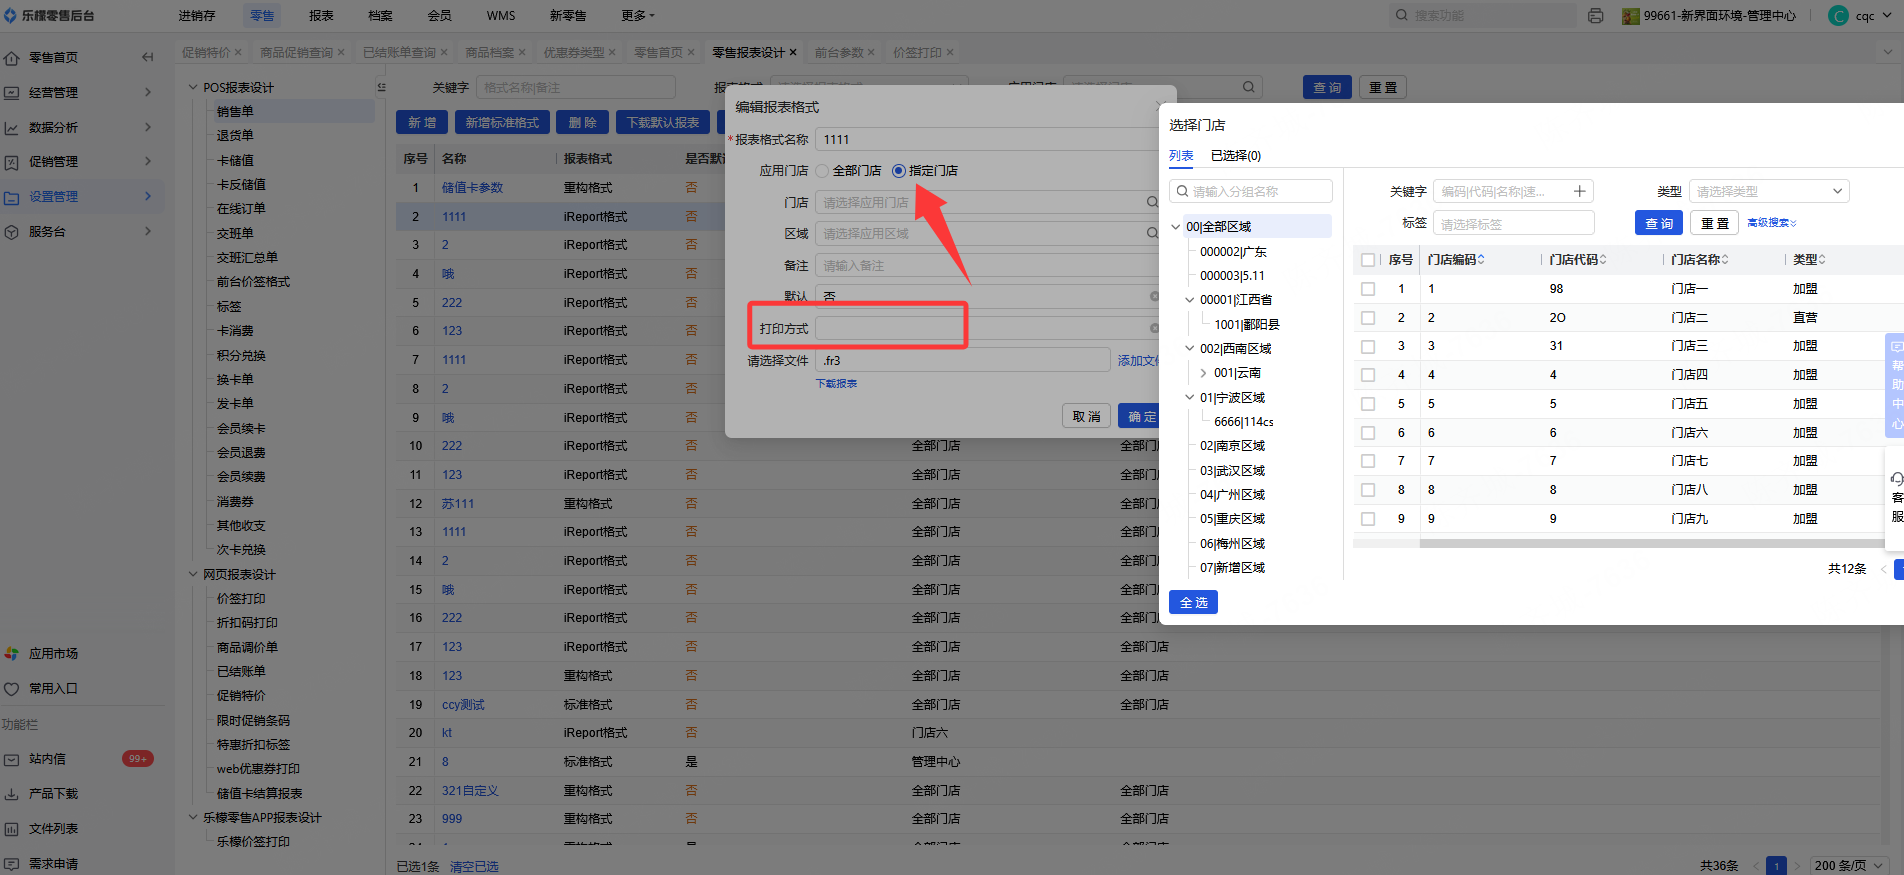1904x875 pixels.
Task: Open 产品下载 download icon
Action: click(x=12, y=793)
